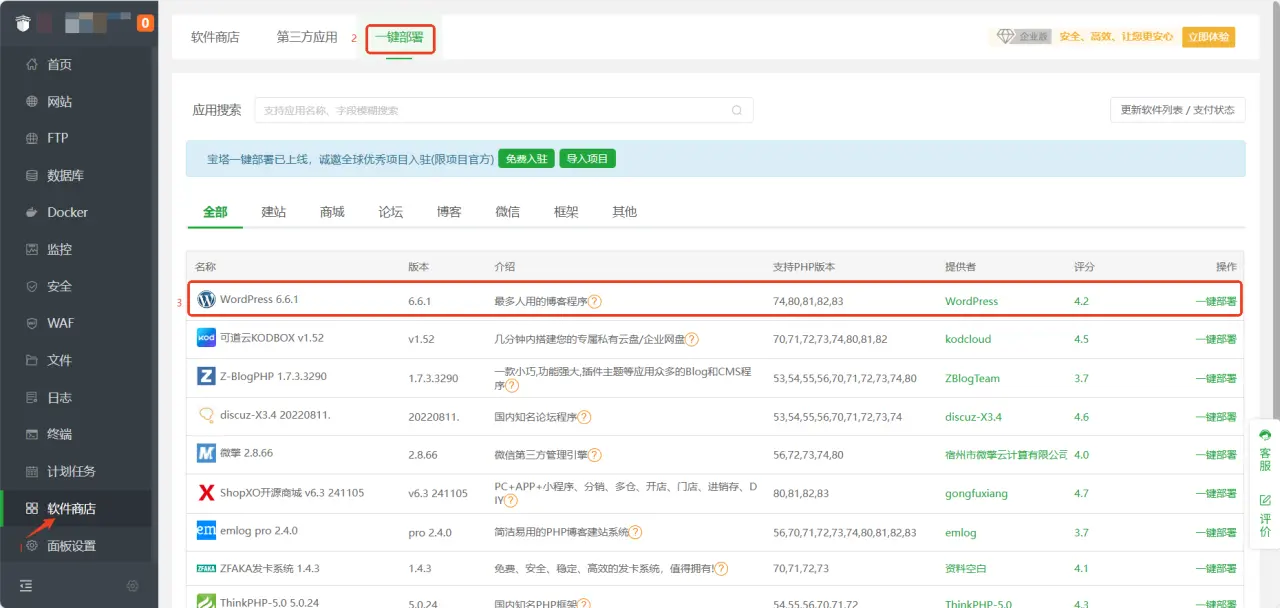The width and height of the screenshot is (1280, 608).
Task: Collapse the sidebar with the bottom-left fold icon
Action: (x=26, y=585)
